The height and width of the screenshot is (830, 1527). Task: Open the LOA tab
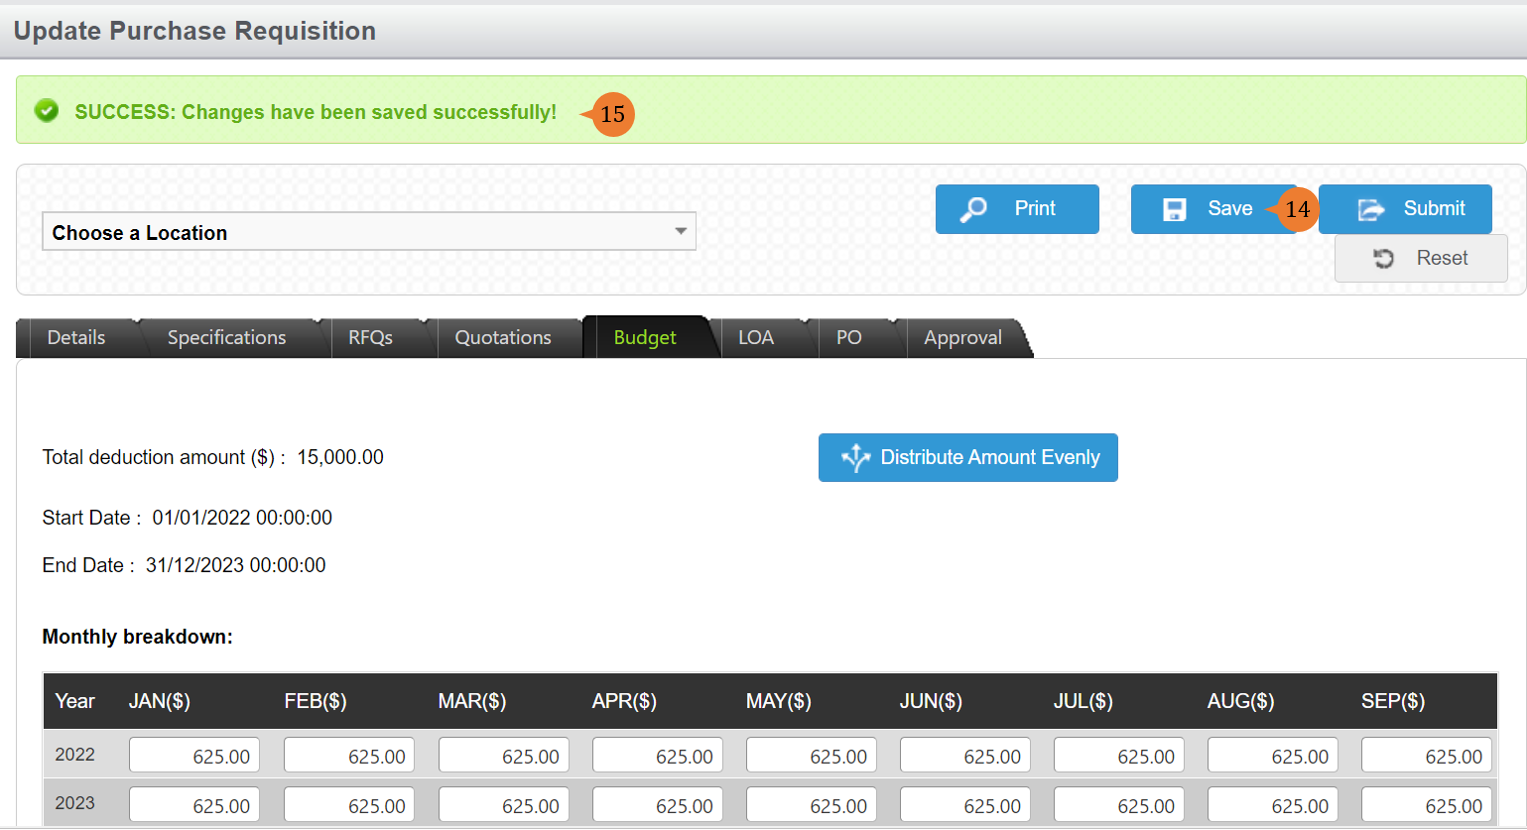756,338
